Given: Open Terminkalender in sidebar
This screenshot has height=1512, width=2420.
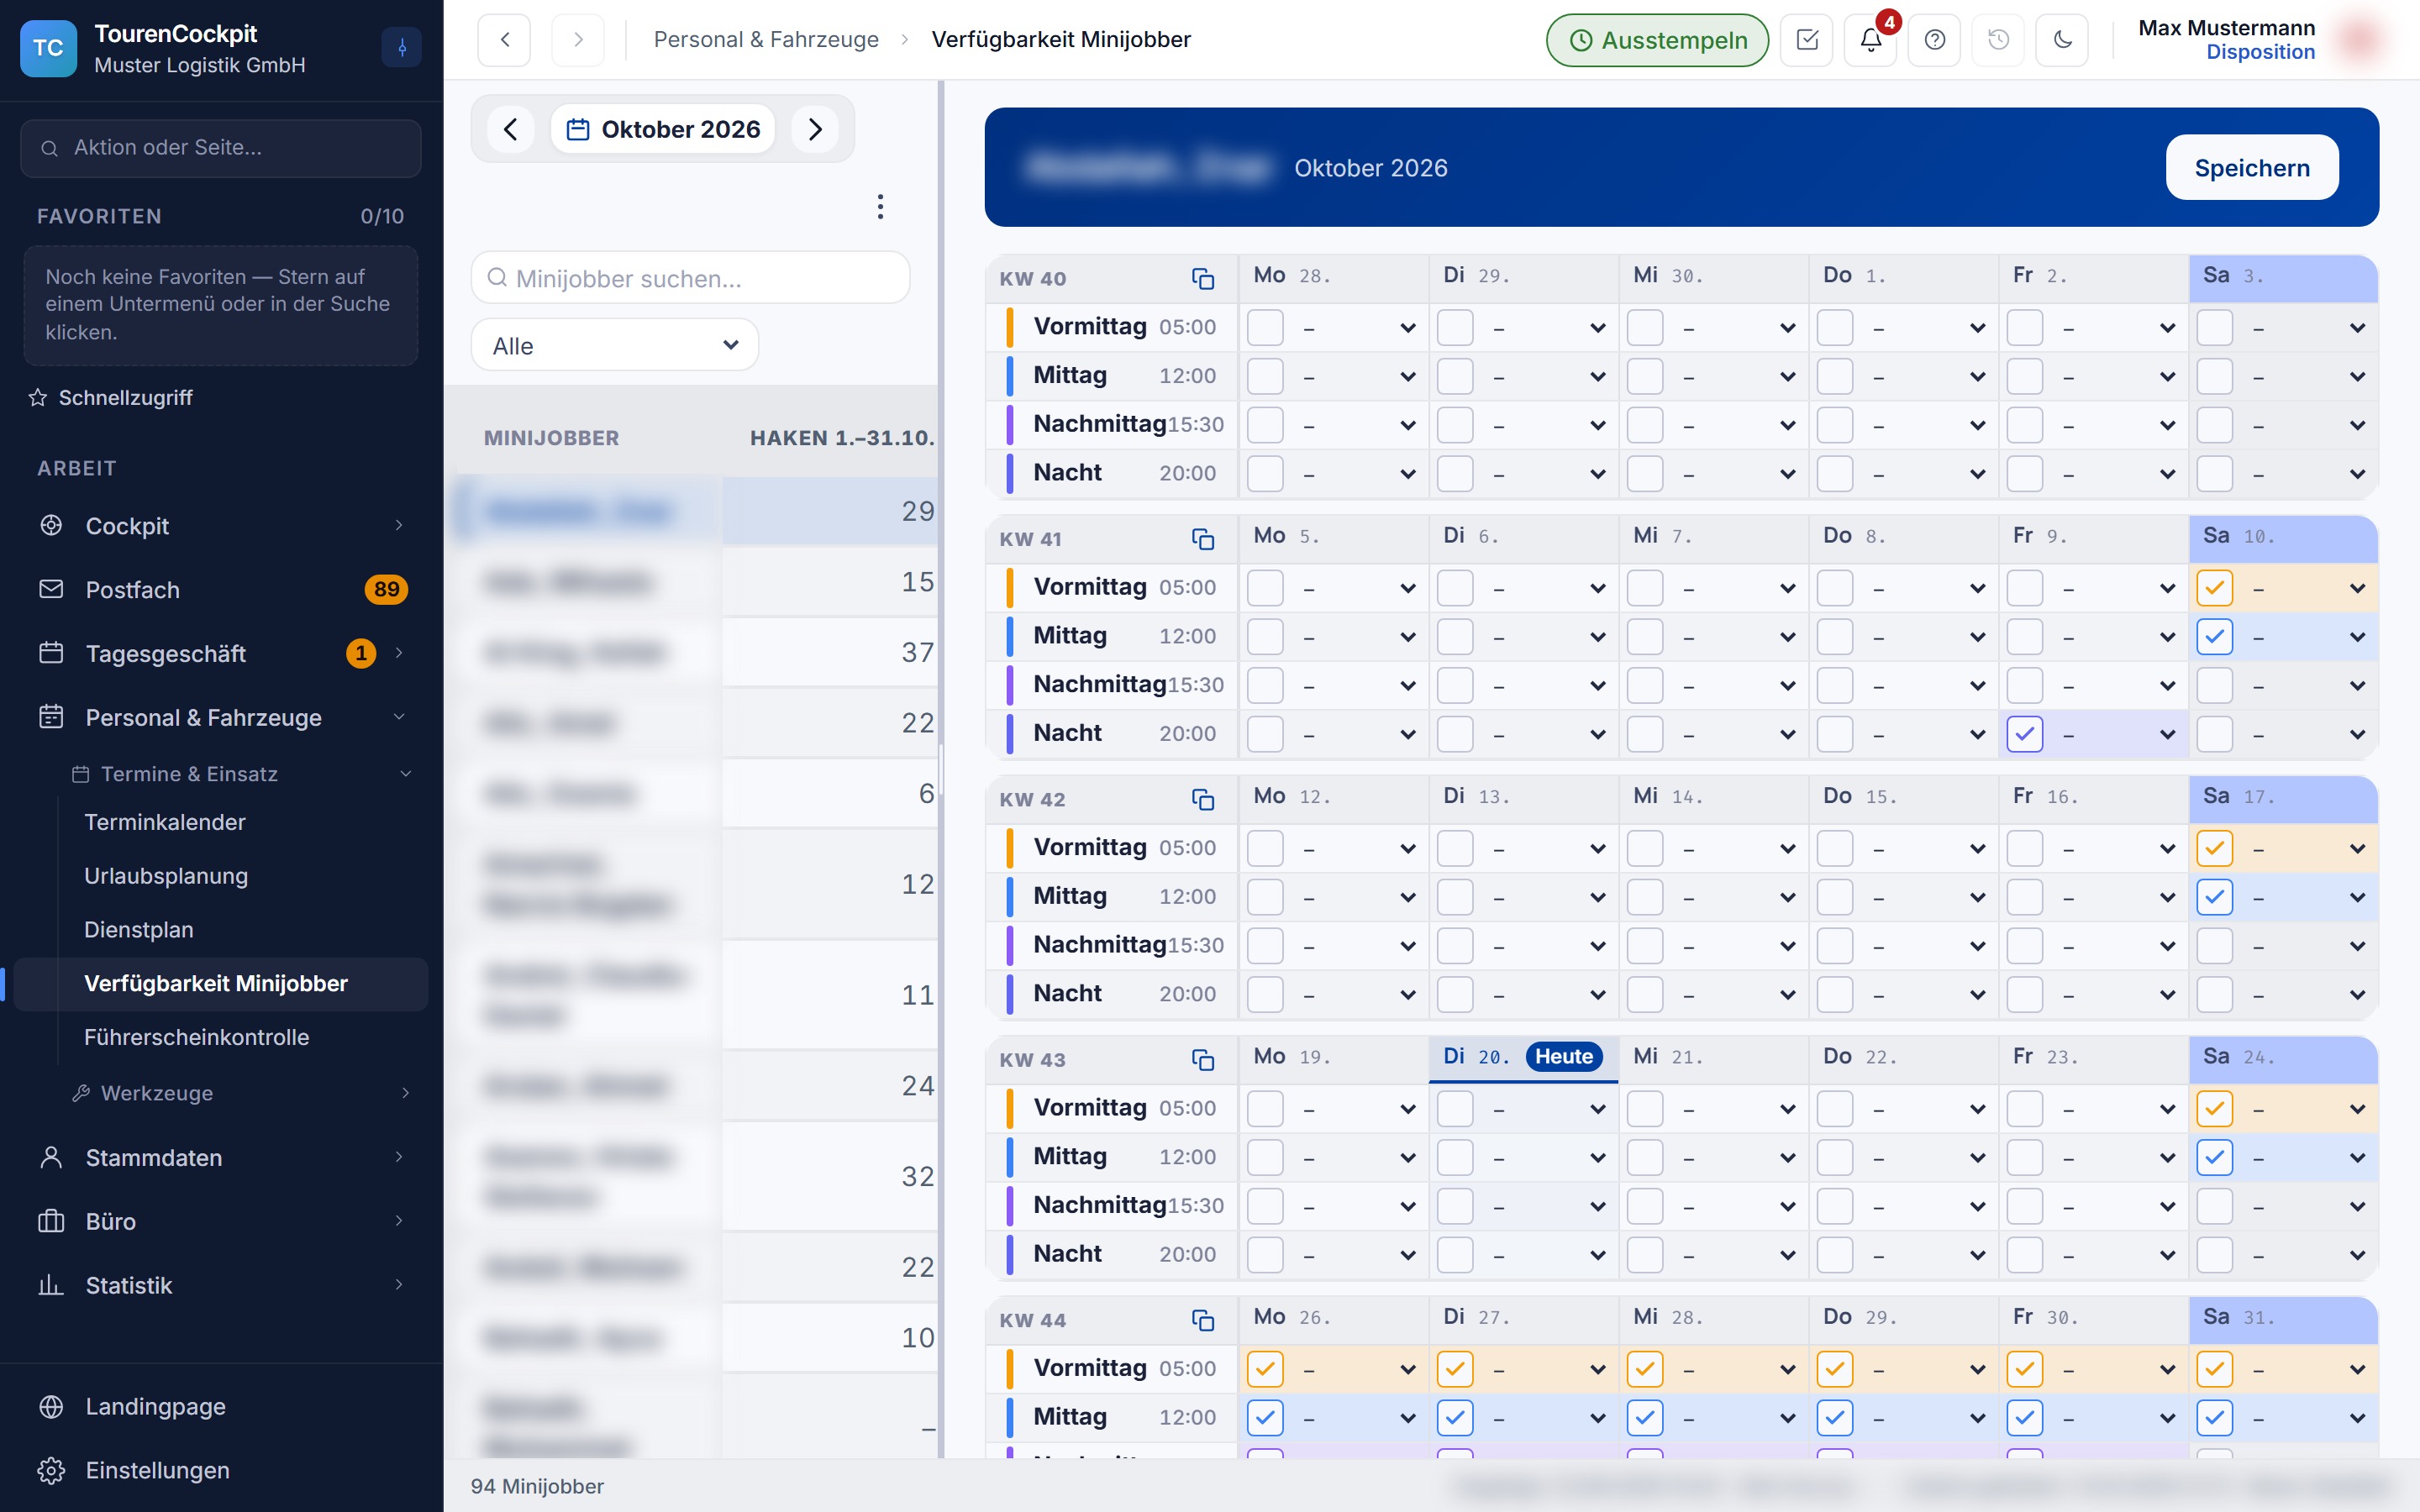Looking at the screenshot, I should [165, 822].
